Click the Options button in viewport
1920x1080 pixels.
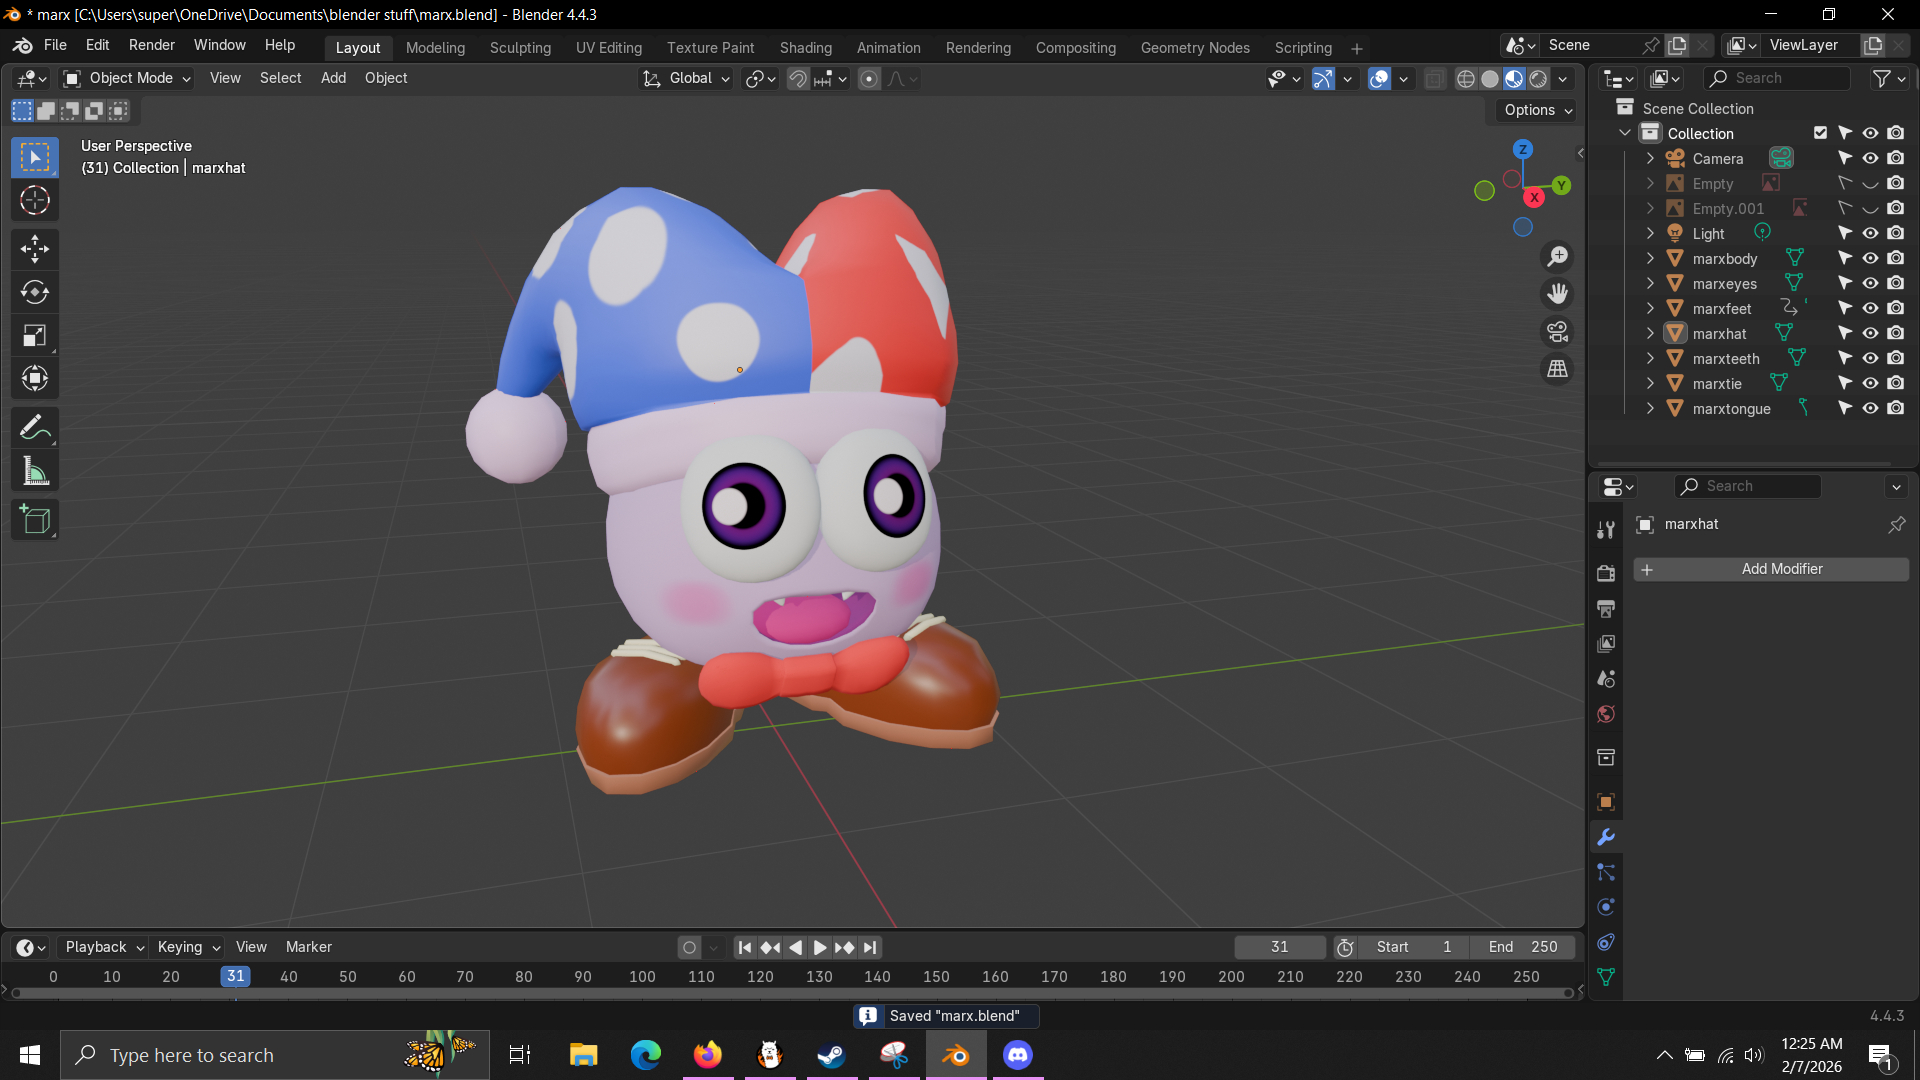pos(1537,110)
